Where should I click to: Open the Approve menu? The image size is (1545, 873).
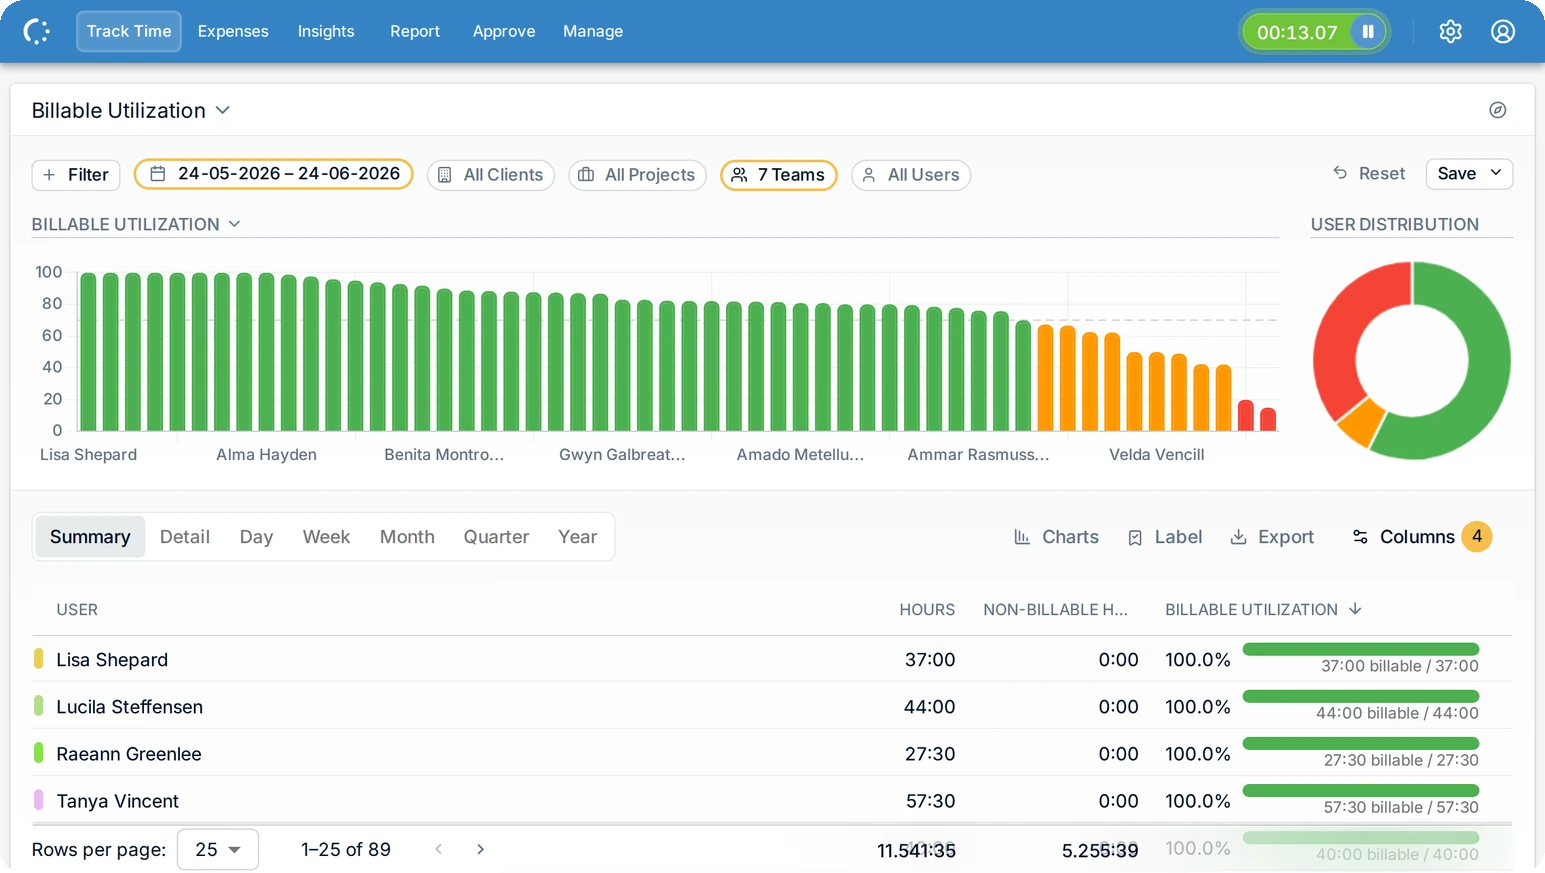click(504, 31)
